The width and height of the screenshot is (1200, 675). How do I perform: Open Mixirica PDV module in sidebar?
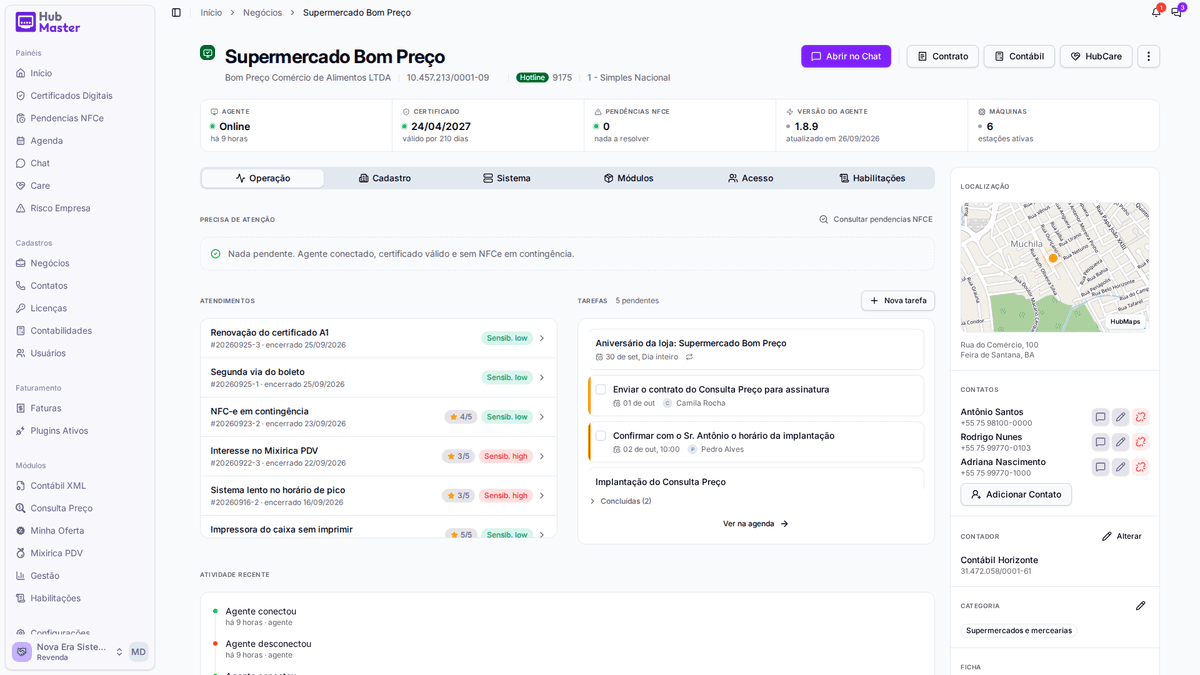[x=82, y=553]
